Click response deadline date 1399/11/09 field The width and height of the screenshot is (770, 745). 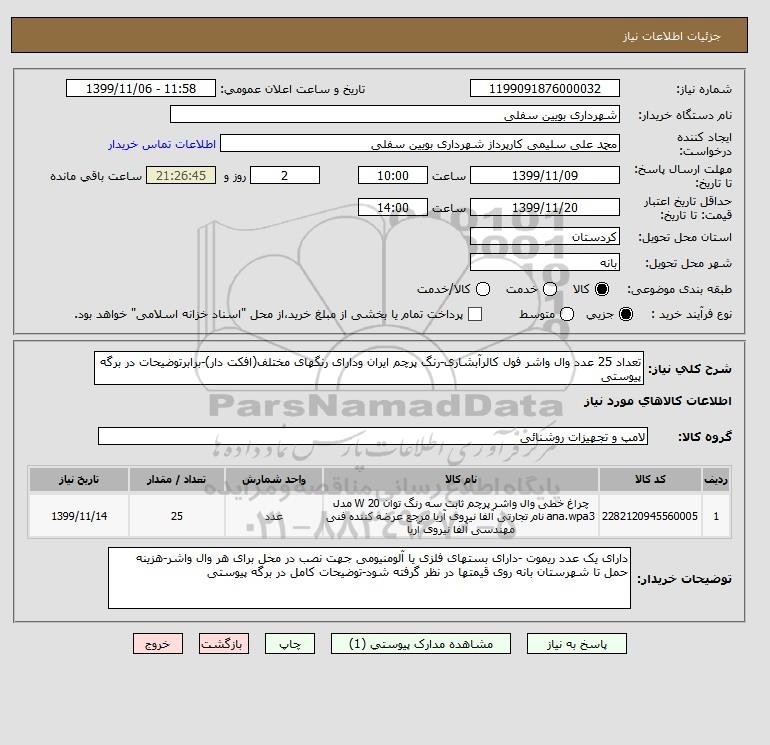click(x=545, y=175)
